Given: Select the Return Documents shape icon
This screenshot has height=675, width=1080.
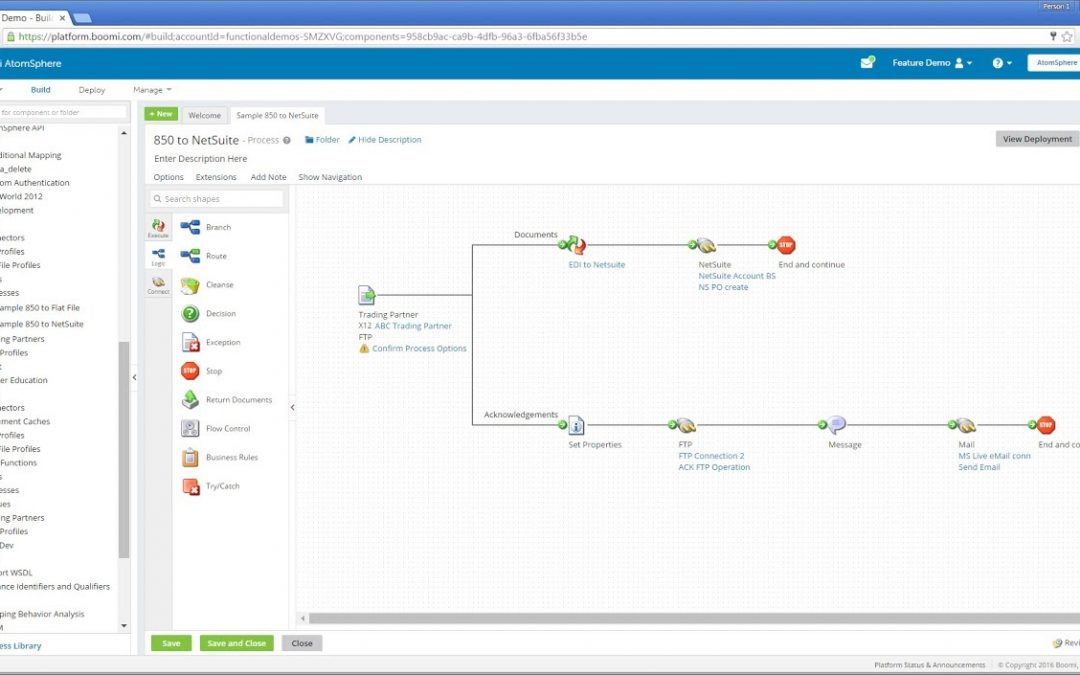Looking at the screenshot, I should click(190, 399).
